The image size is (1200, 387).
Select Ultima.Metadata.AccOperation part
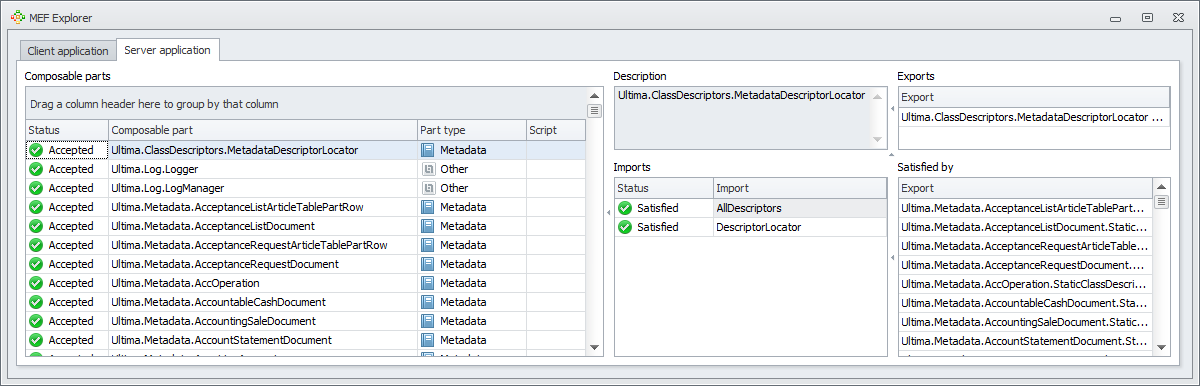tap(305, 283)
